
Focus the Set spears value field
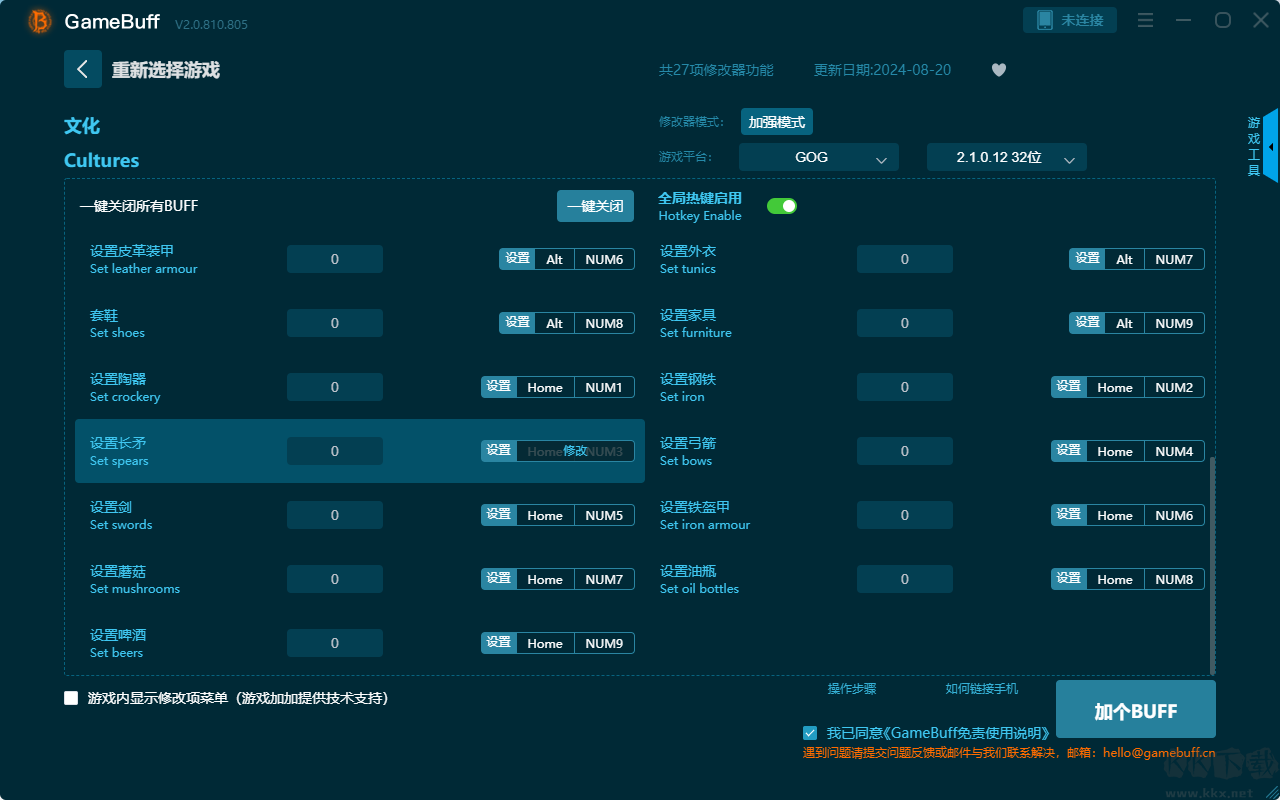coord(335,451)
